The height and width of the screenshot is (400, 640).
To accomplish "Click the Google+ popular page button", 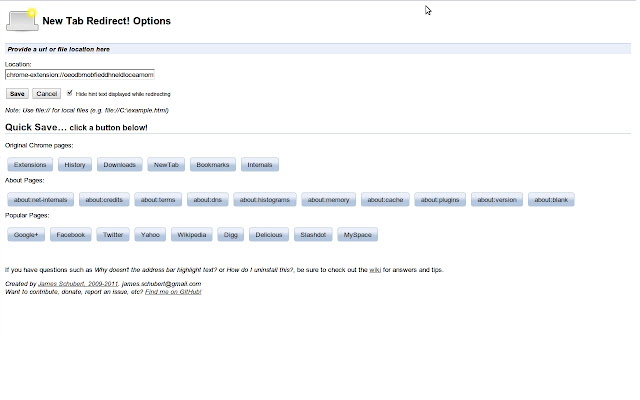I will point(26,235).
